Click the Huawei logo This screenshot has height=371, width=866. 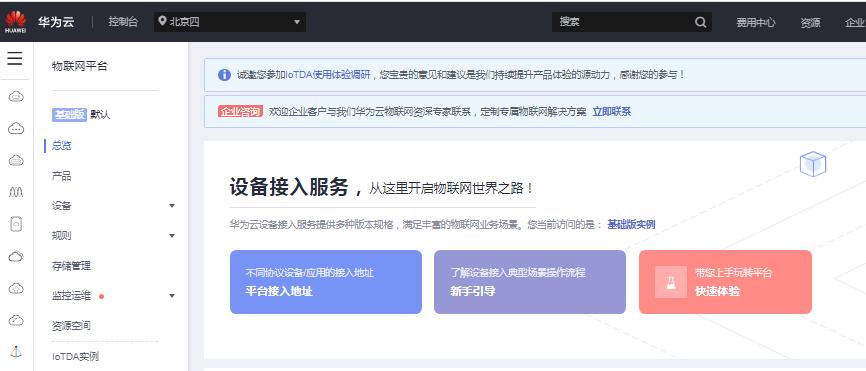coord(15,22)
